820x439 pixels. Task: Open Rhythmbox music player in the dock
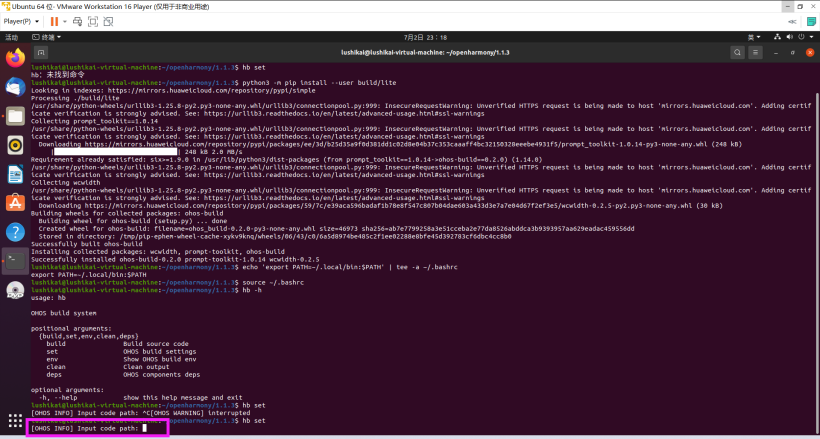coord(15,145)
